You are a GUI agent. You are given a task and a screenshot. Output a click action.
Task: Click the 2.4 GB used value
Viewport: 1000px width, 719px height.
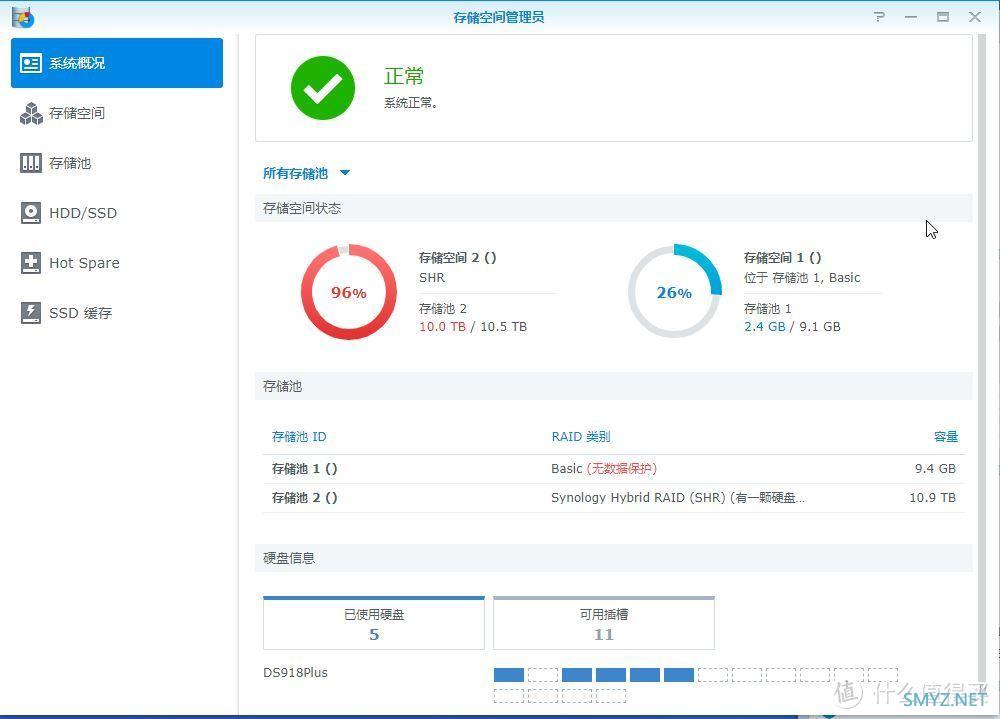[765, 327]
